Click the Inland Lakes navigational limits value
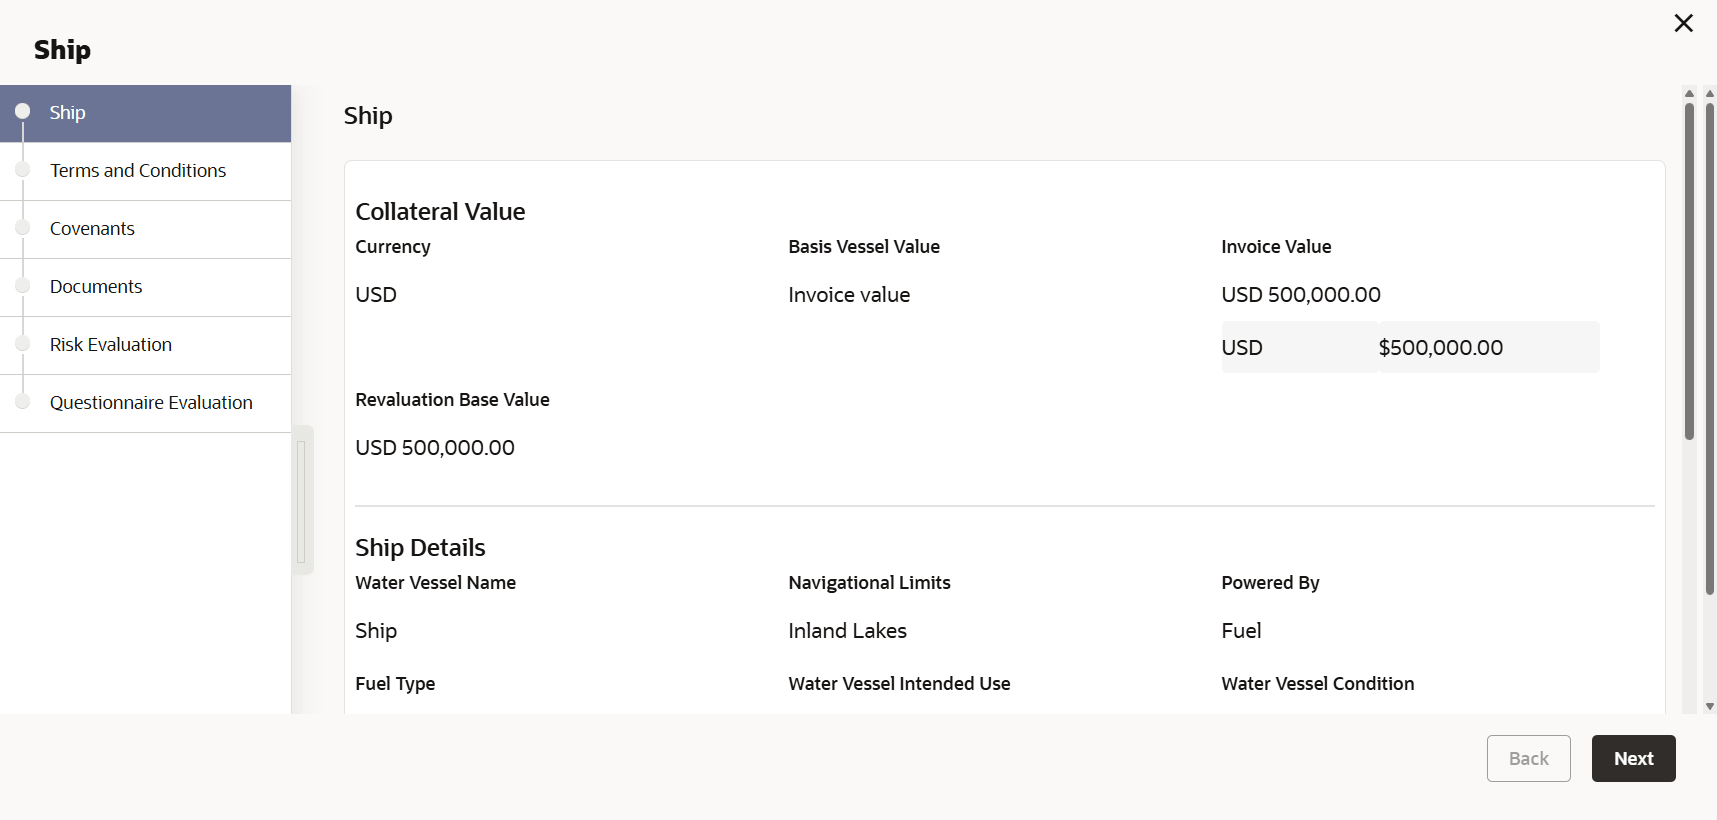This screenshot has width=1717, height=820. click(847, 631)
